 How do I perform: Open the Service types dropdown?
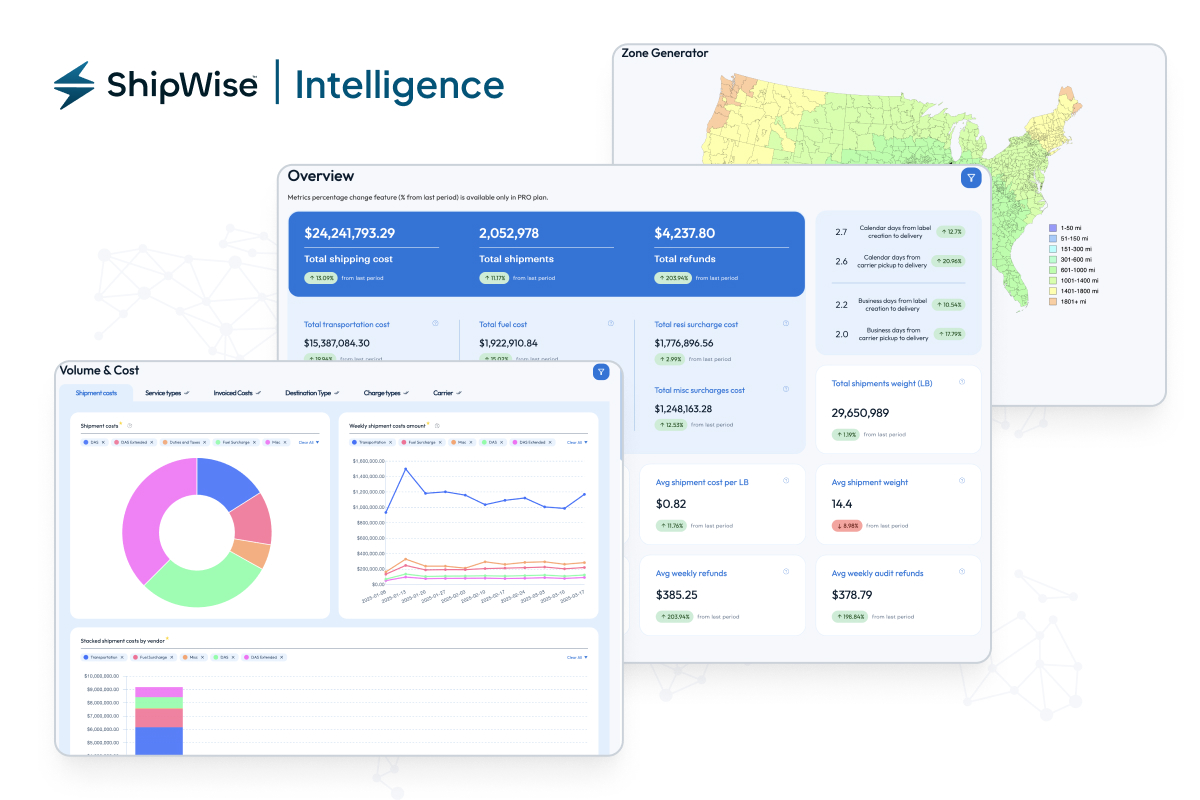pyautogui.click(x=165, y=393)
